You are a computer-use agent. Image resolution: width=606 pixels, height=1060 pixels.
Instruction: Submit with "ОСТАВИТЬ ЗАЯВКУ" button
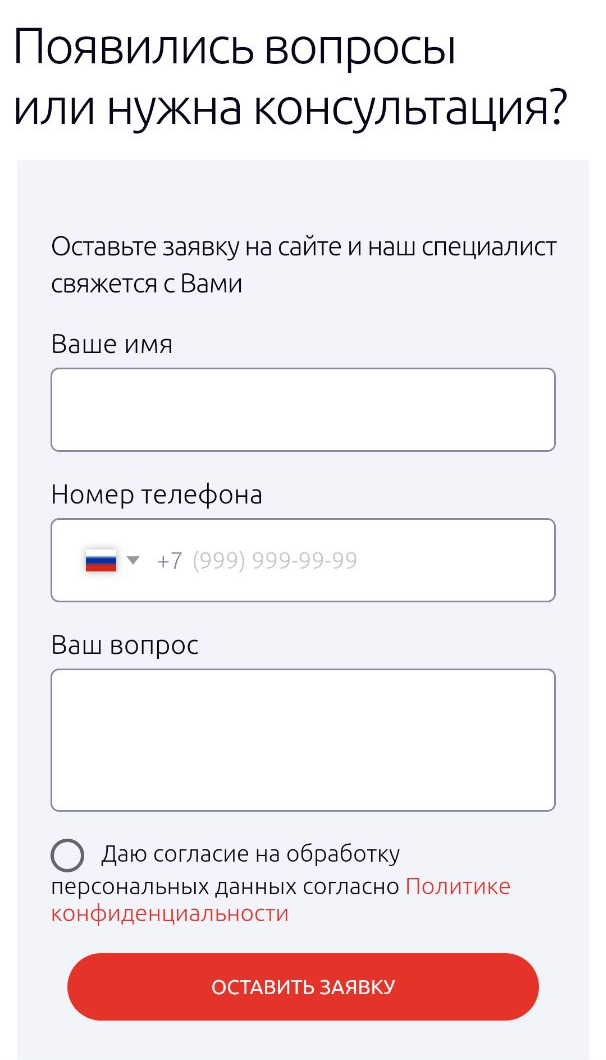303,987
